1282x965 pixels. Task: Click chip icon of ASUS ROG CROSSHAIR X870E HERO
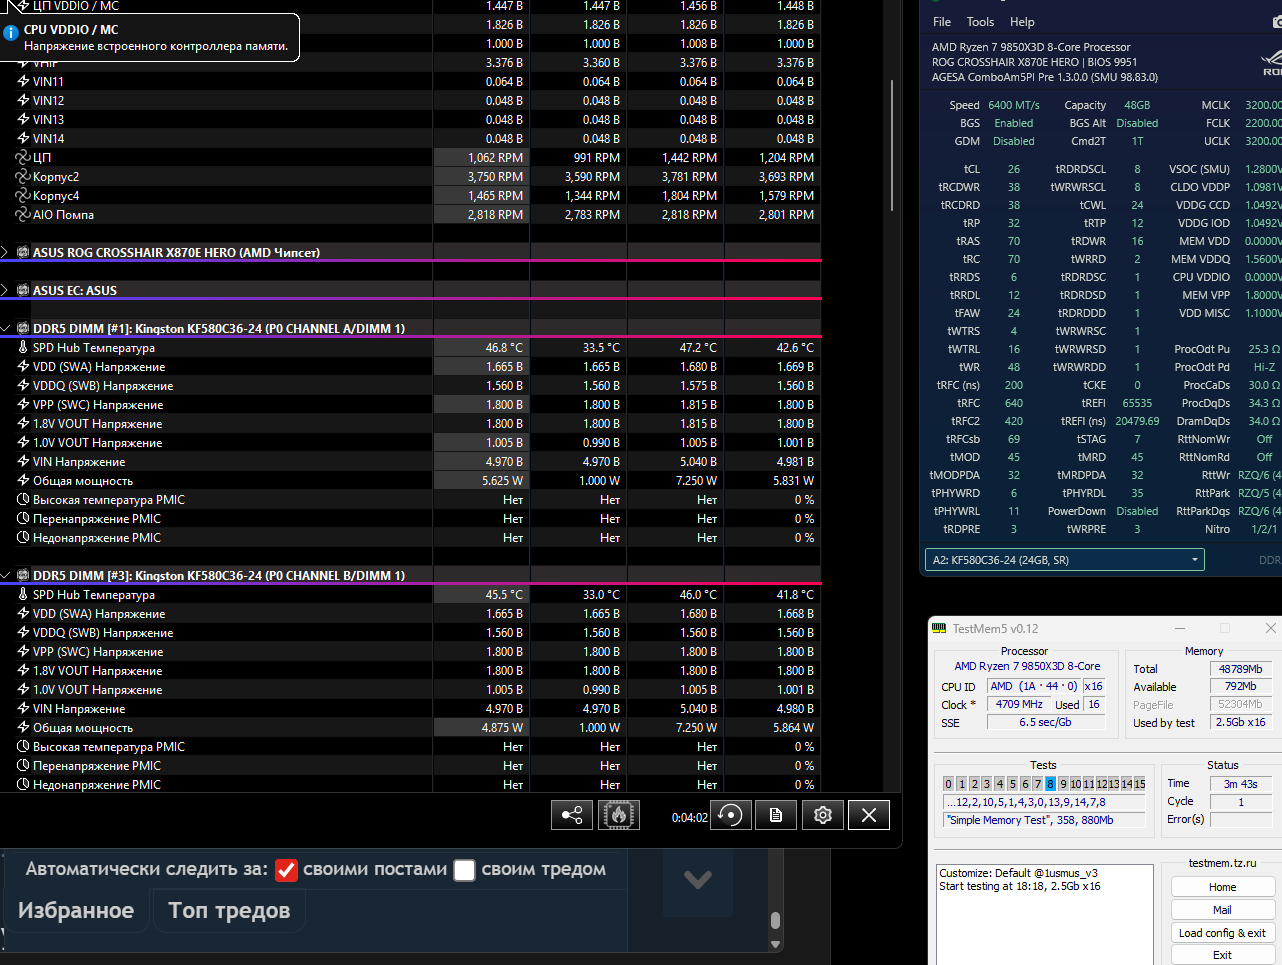tap(23, 252)
